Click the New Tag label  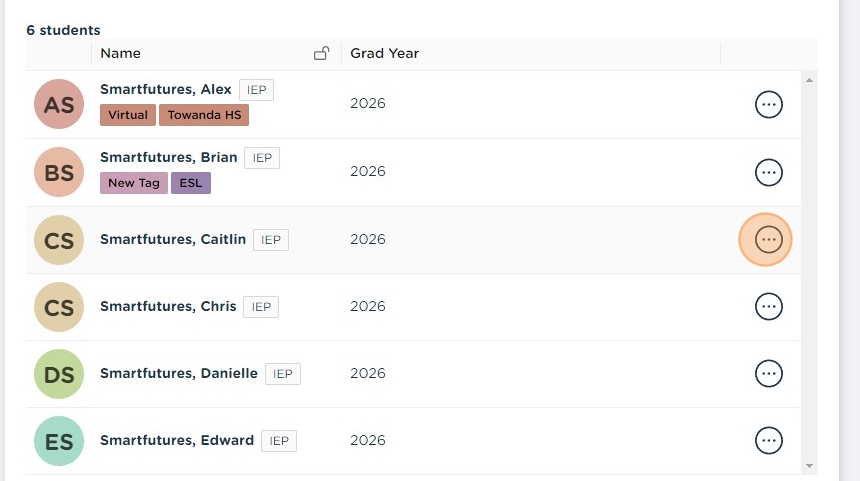point(134,183)
